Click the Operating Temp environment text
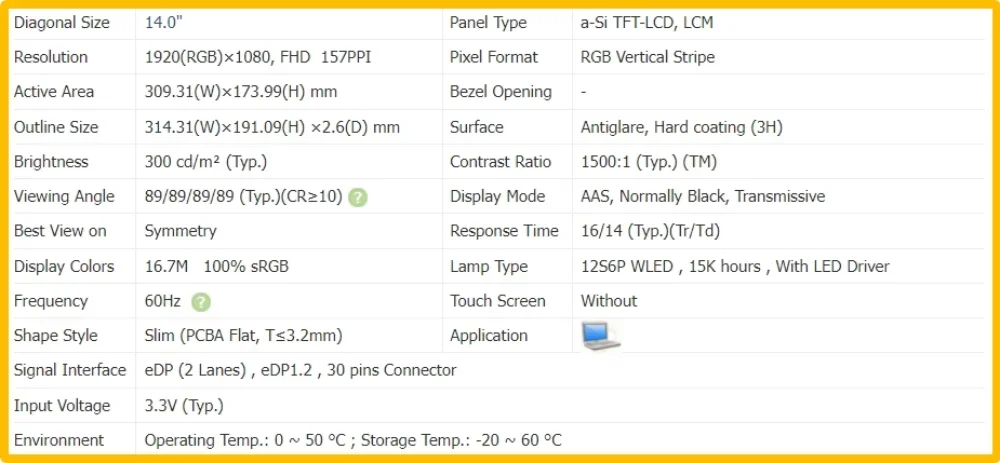Screen dimensions: 1000x463 352,440
